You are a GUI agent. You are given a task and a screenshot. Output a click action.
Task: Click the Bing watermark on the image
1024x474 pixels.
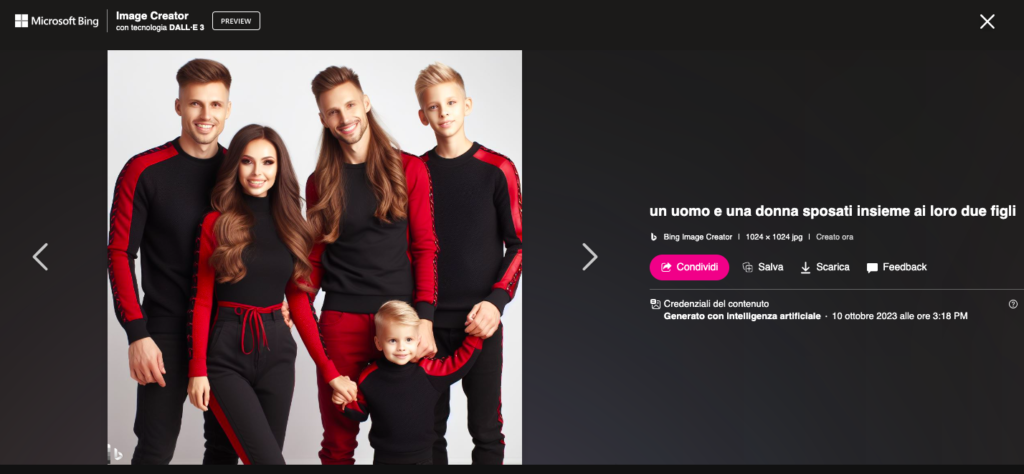tap(116, 452)
